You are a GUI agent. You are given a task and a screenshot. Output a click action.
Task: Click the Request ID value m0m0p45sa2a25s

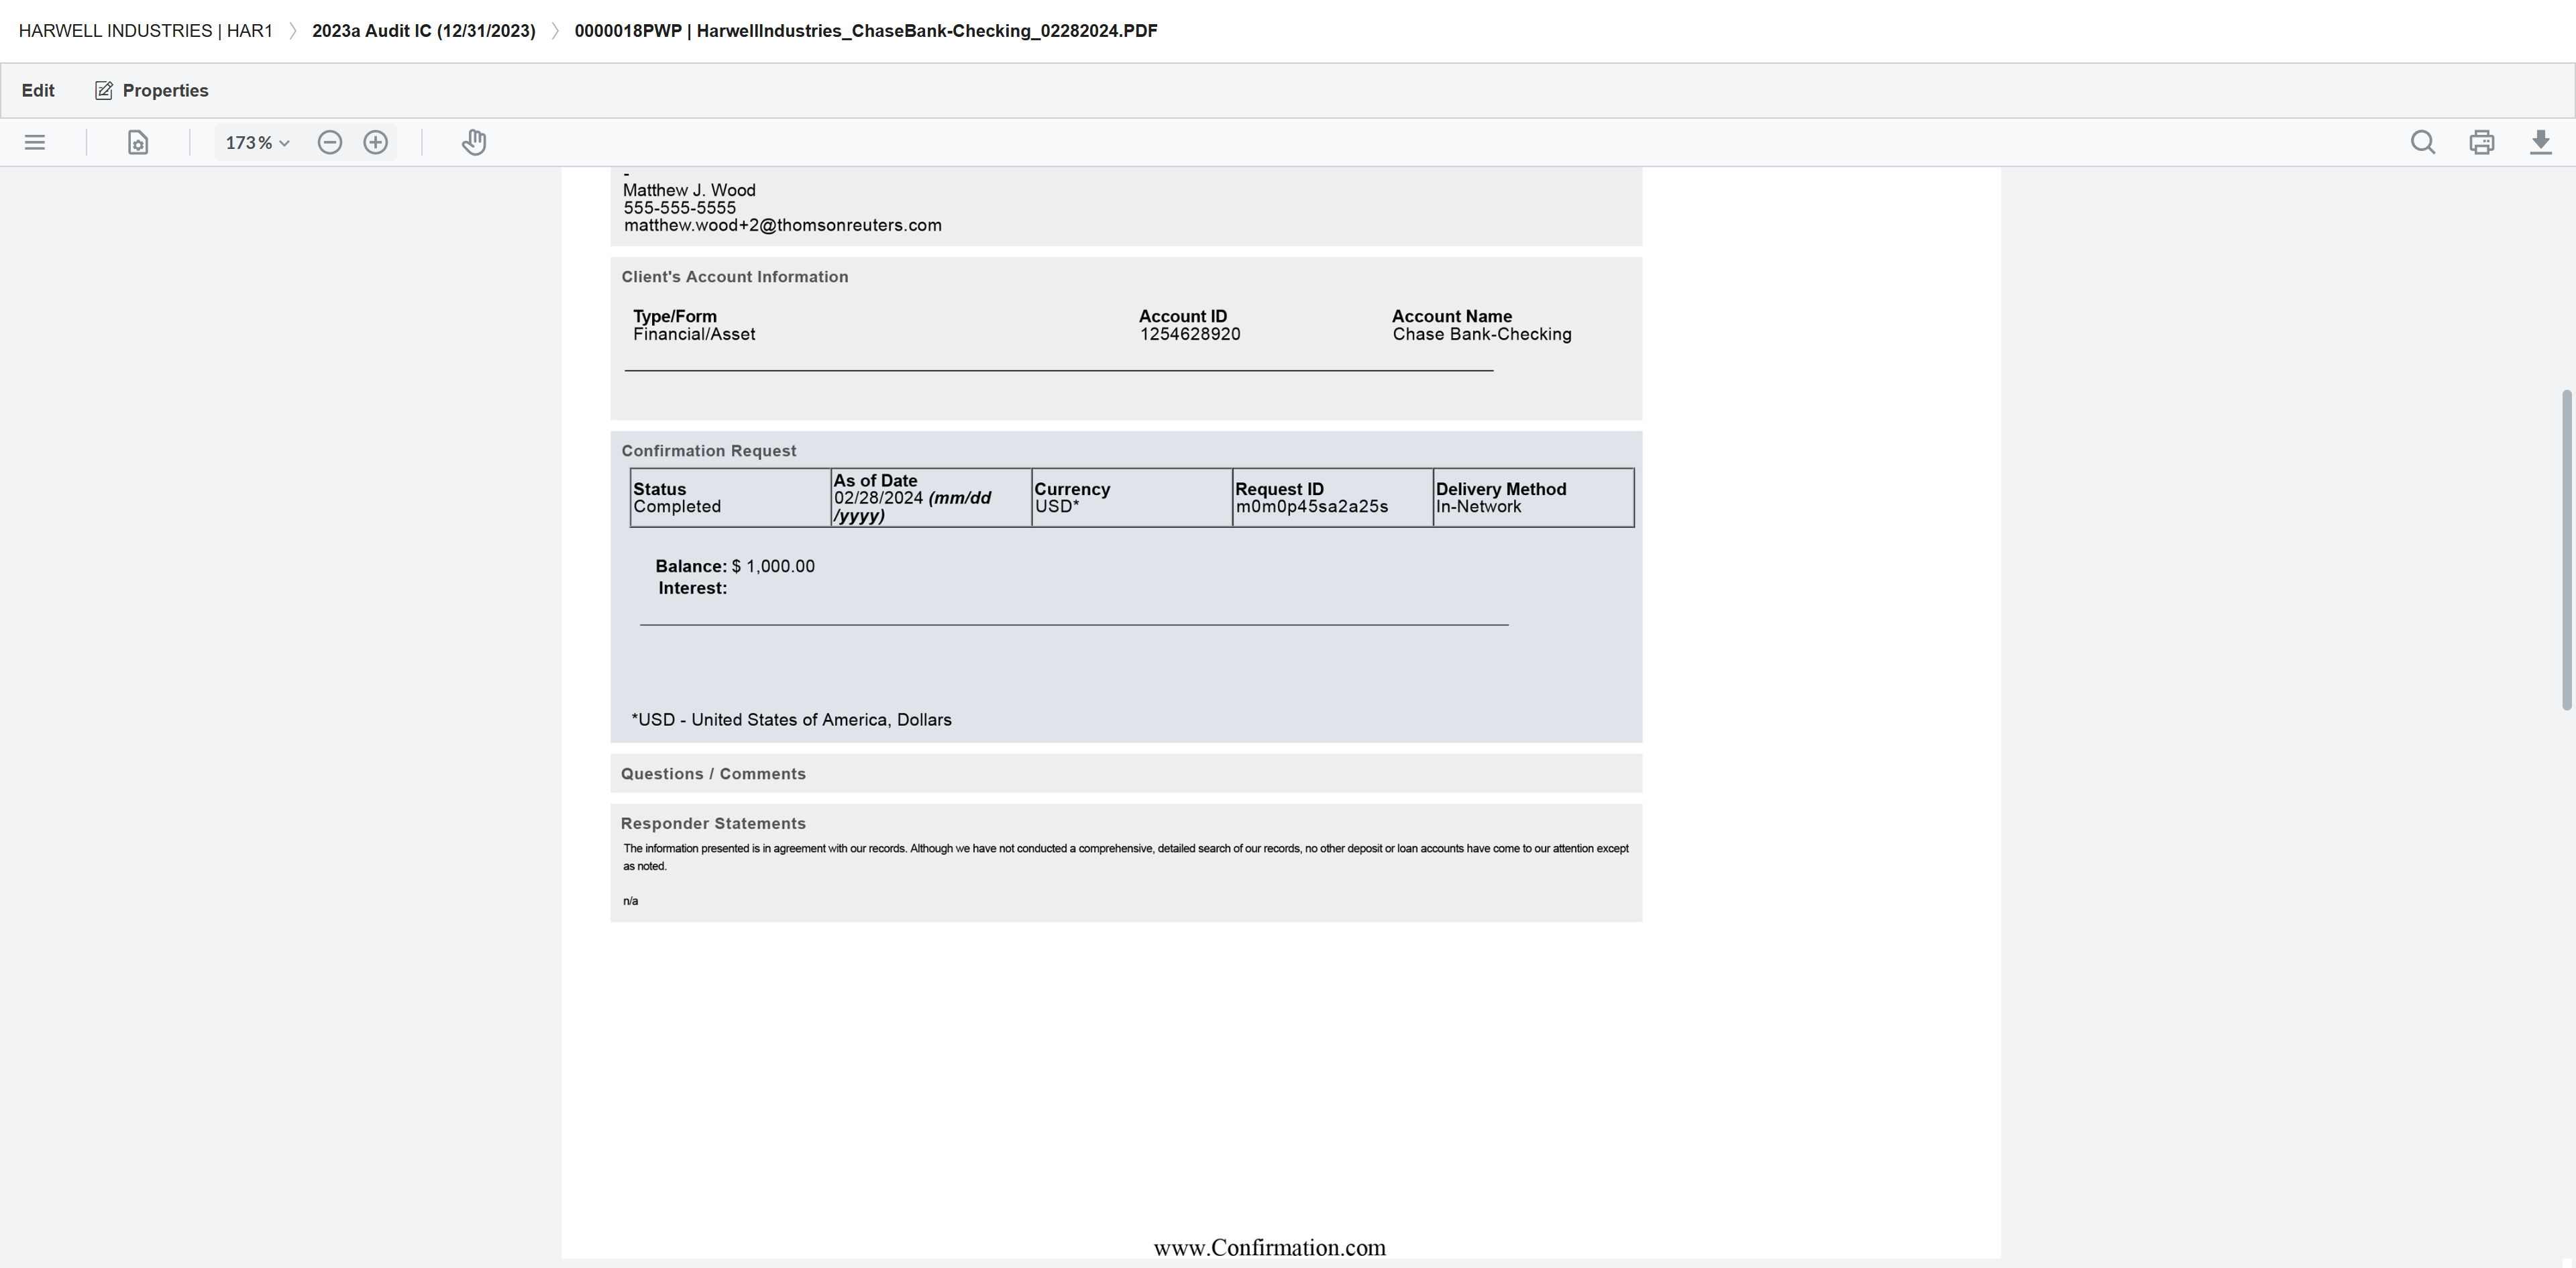pyautogui.click(x=1311, y=506)
